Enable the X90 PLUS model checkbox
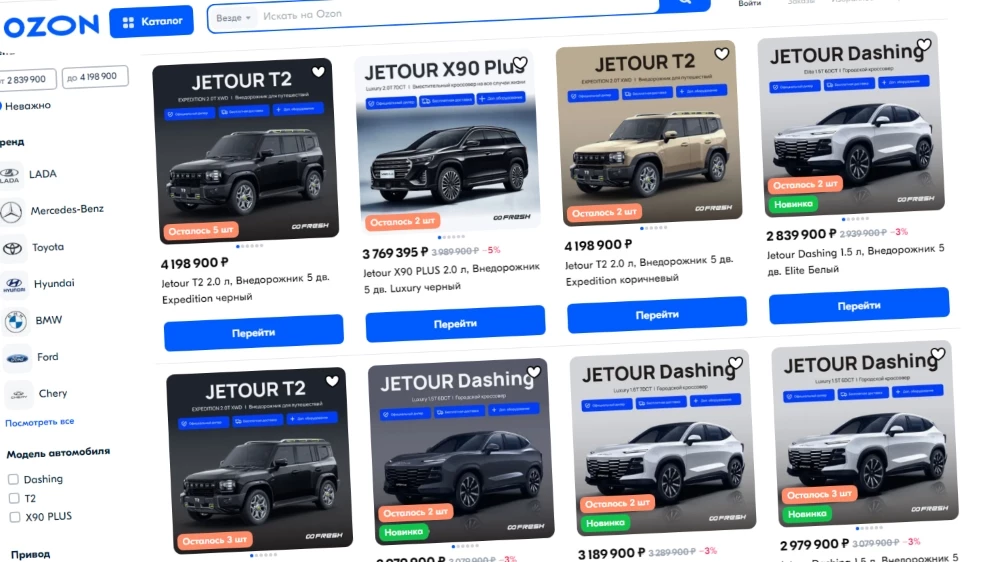 coord(15,517)
